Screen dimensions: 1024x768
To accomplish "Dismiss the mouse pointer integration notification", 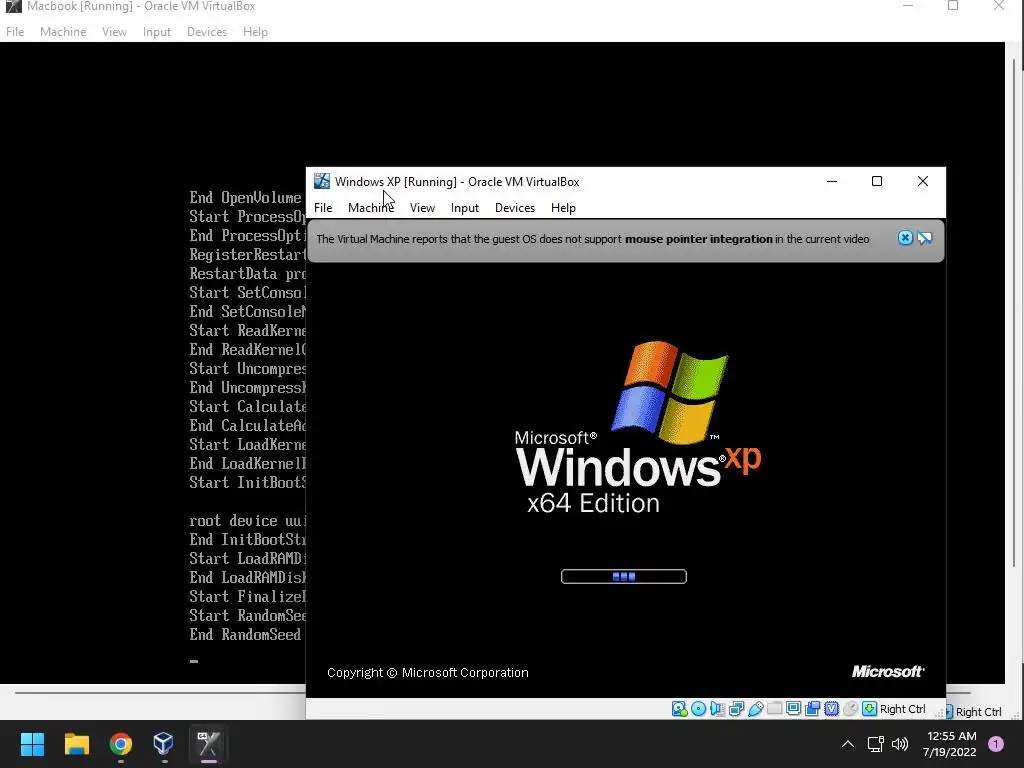I will tap(905, 238).
